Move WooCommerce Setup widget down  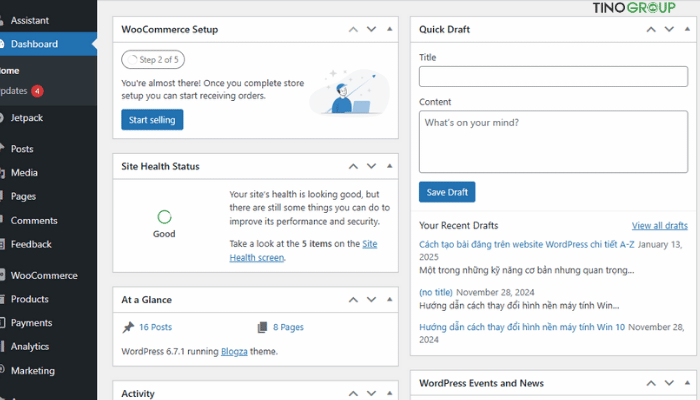click(371, 29)
